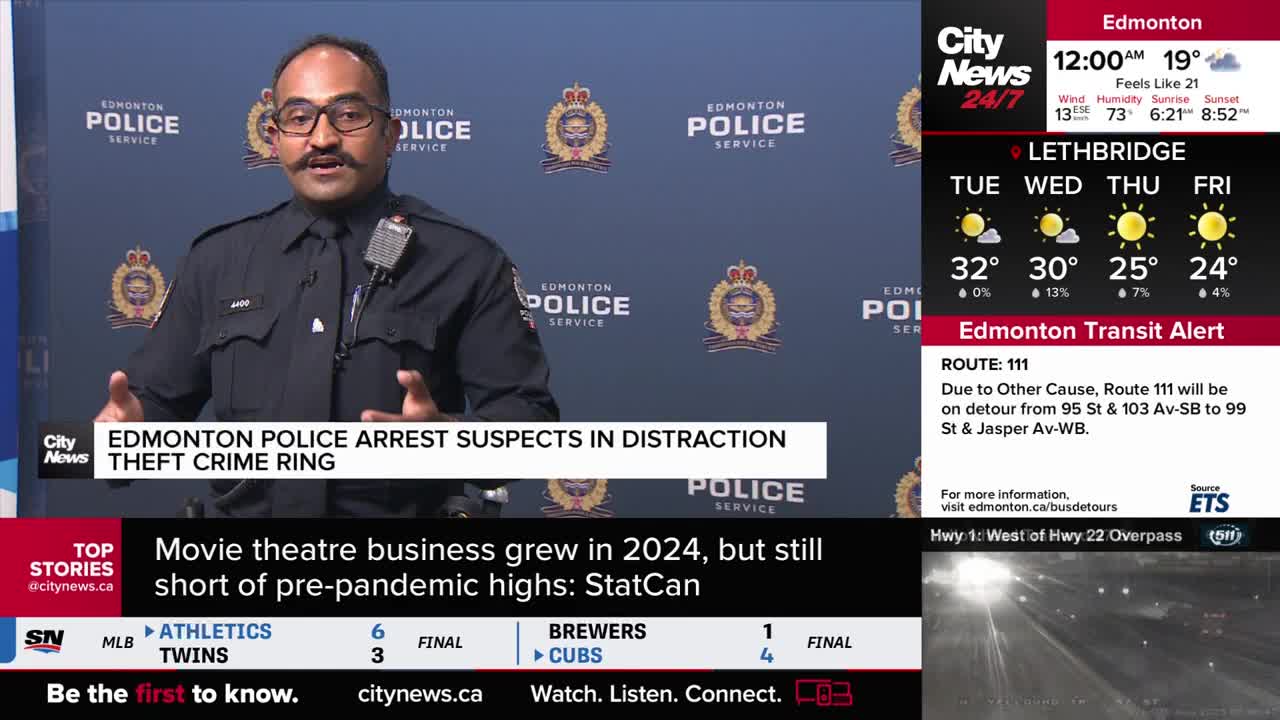Click the MLB league label
Screen dimensions: 1280x720
pos(117,642)
